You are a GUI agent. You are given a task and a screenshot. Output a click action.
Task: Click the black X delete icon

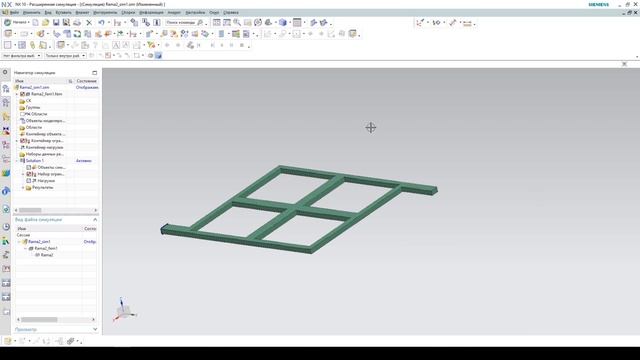click(89, 22)
